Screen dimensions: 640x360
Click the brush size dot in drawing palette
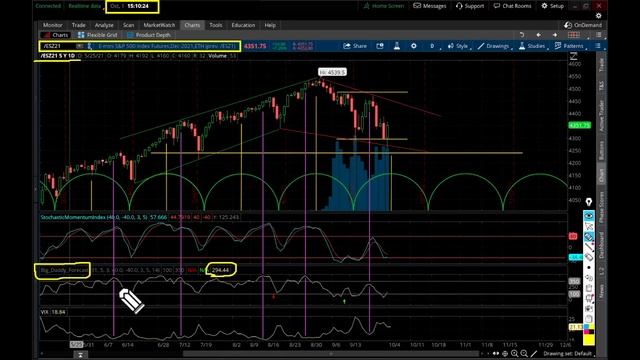[589, 268]
